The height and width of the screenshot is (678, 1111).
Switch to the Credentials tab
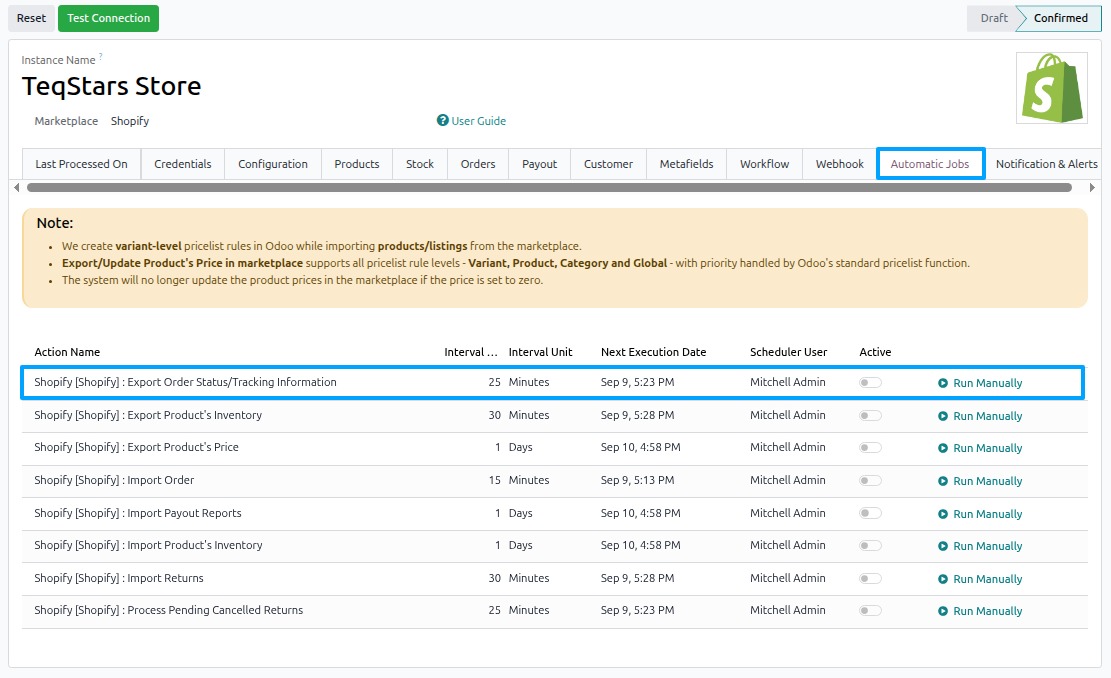pyautogui.click(x=183, y=164)
